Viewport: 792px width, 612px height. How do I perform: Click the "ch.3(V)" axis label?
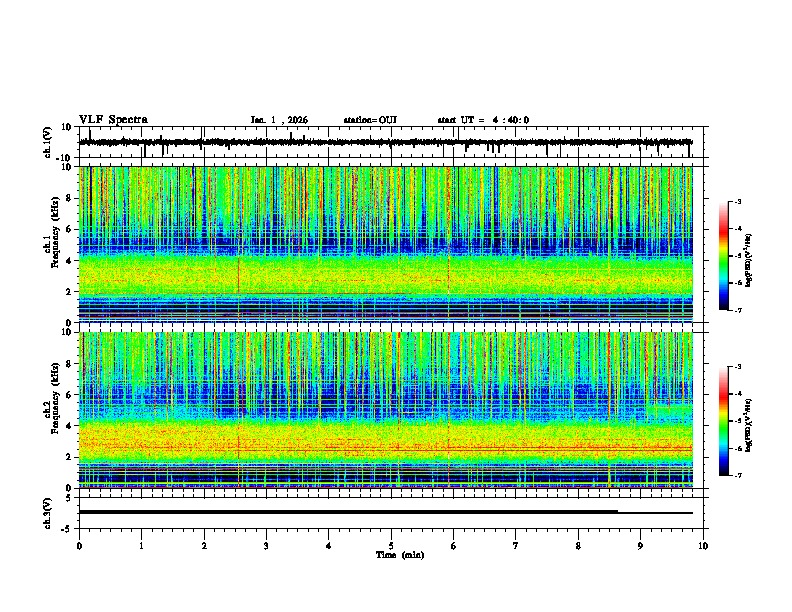pos(48,513)
